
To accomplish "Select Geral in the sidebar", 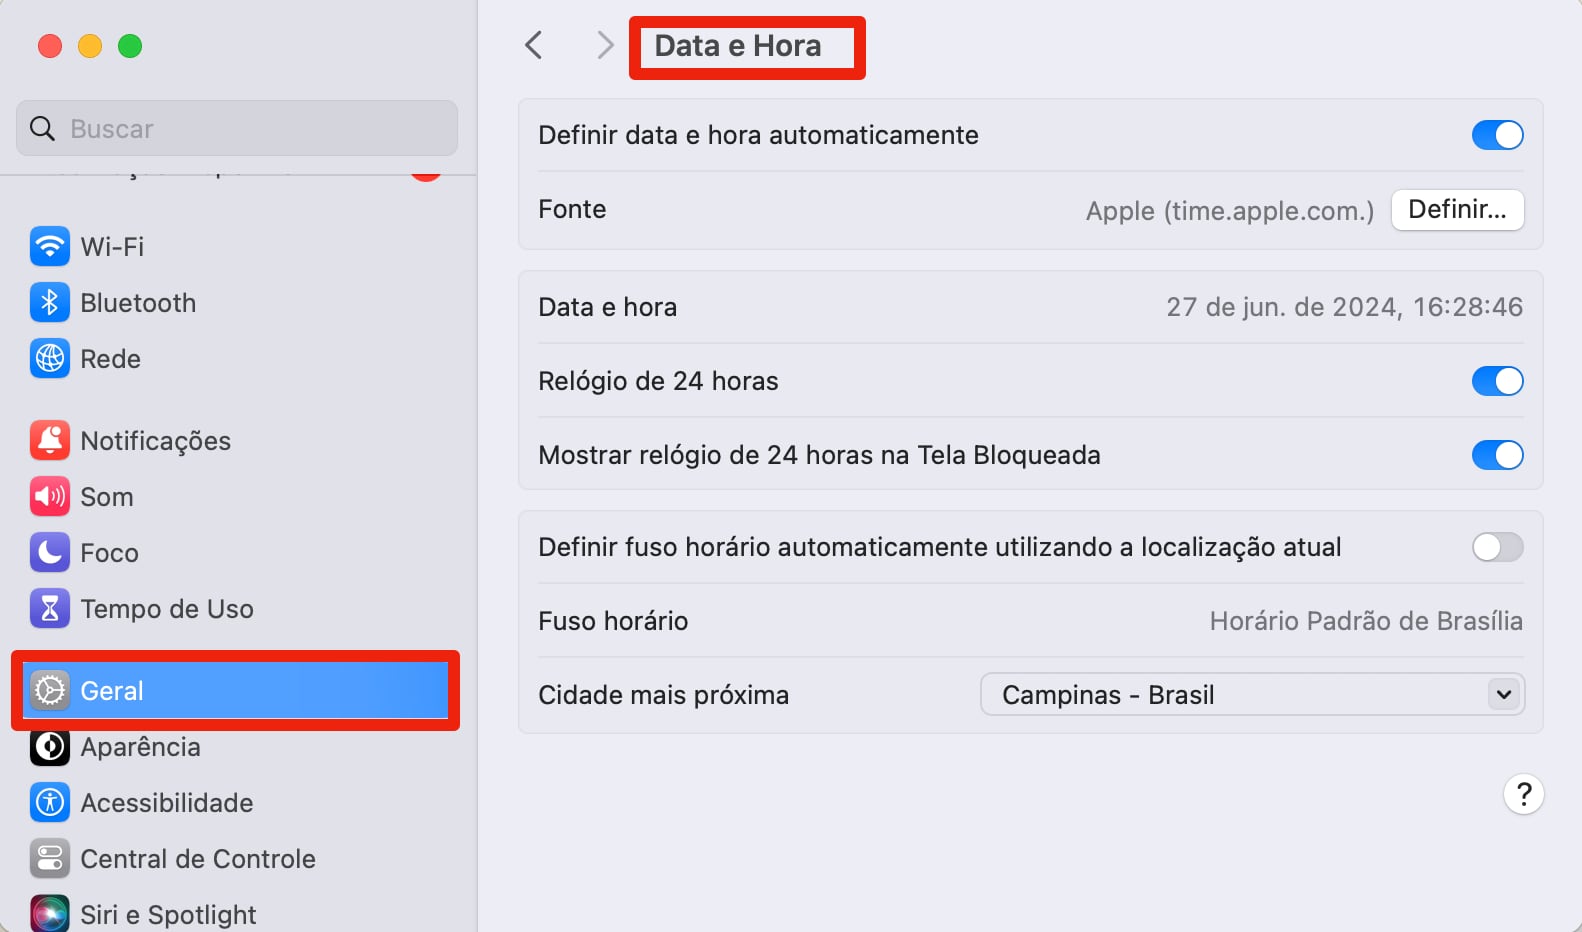I will [x=236, y=690].
